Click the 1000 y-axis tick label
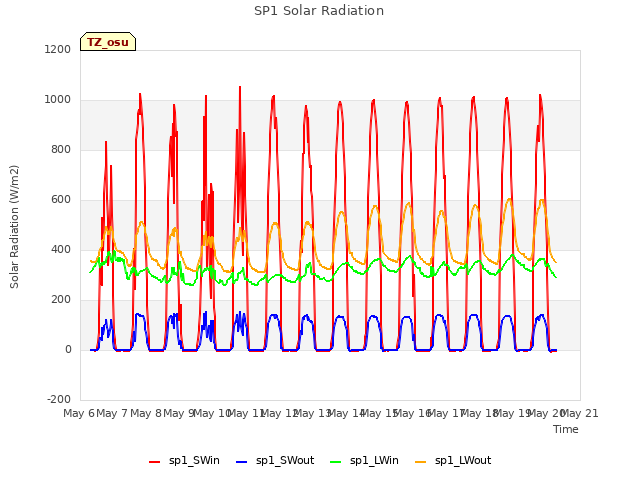 click(x=58, y=100)
